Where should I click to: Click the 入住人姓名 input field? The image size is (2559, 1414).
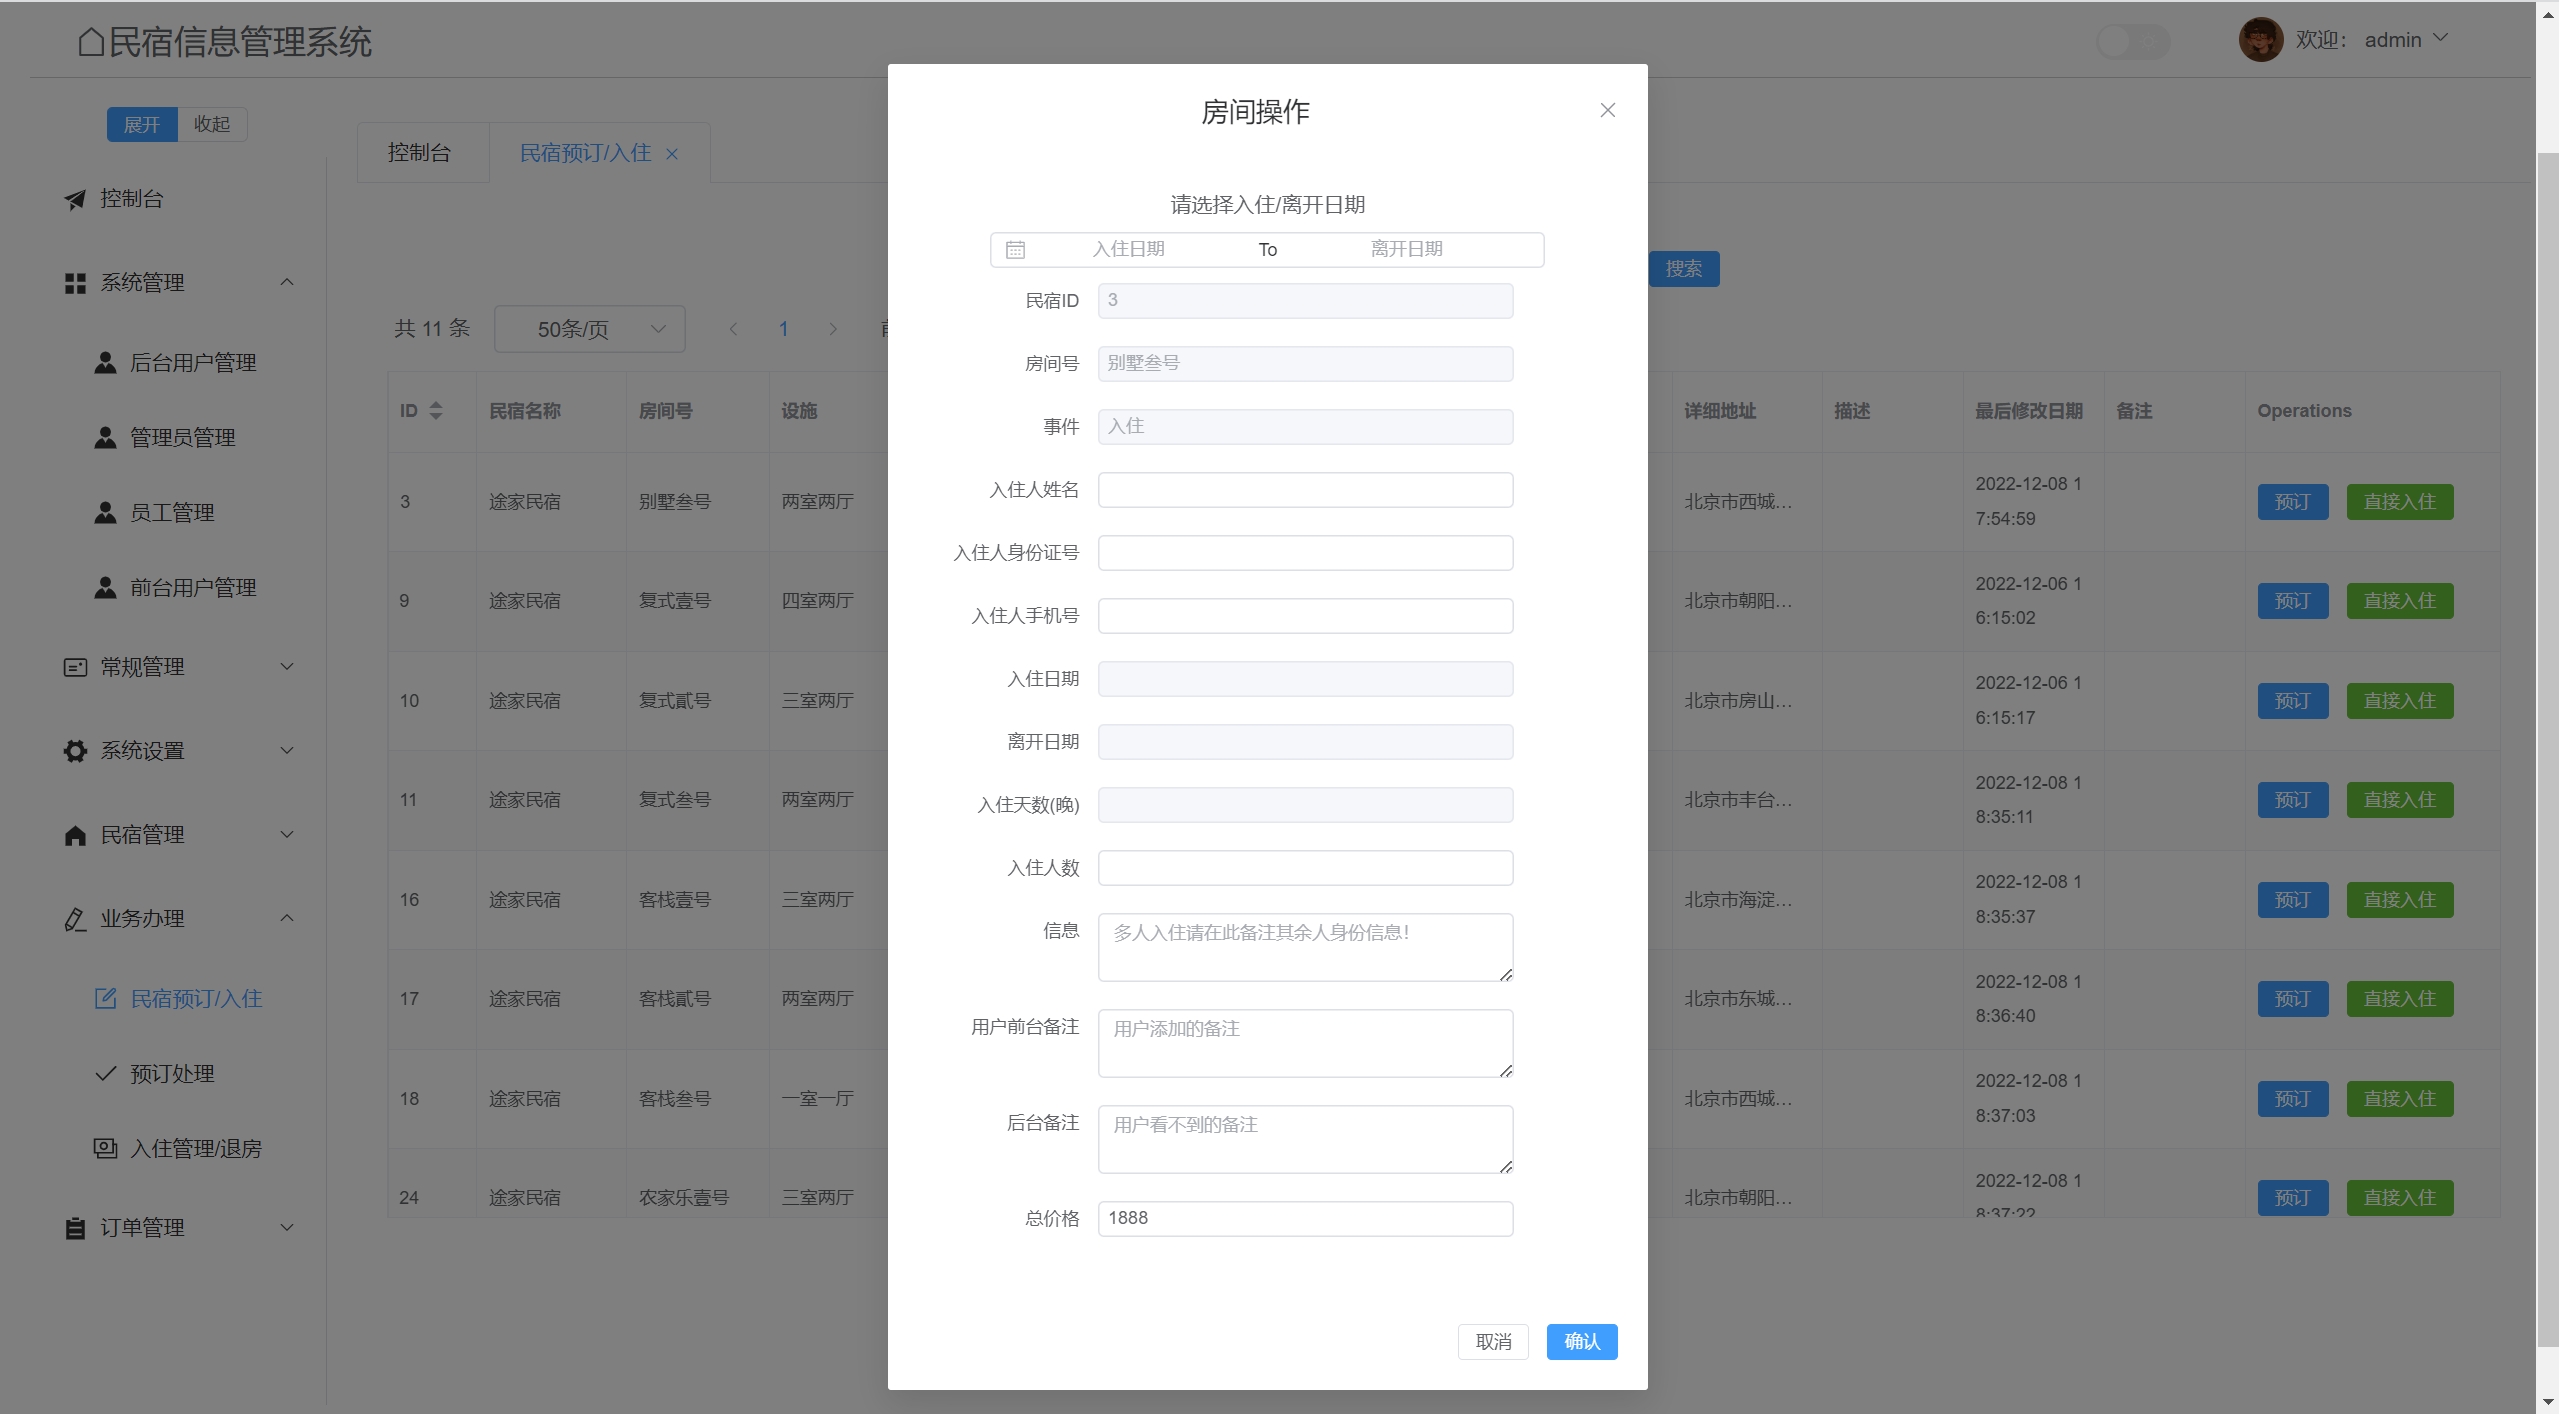1305,490
